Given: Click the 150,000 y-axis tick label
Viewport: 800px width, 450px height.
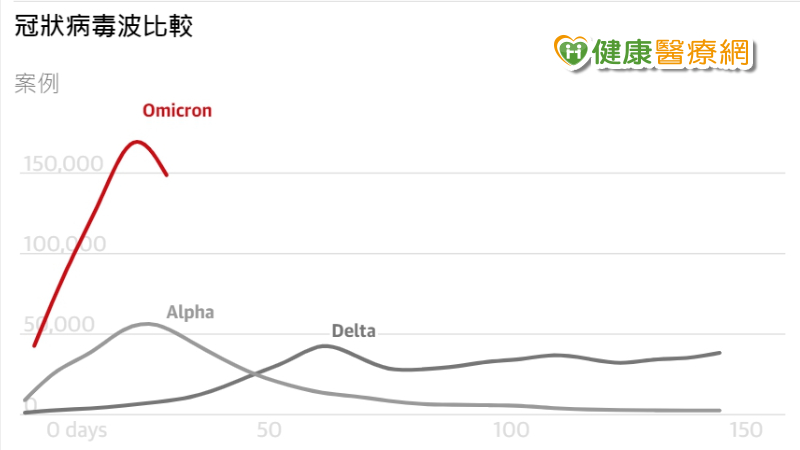Looking at the screenshot, I should (x=63, y=165).
